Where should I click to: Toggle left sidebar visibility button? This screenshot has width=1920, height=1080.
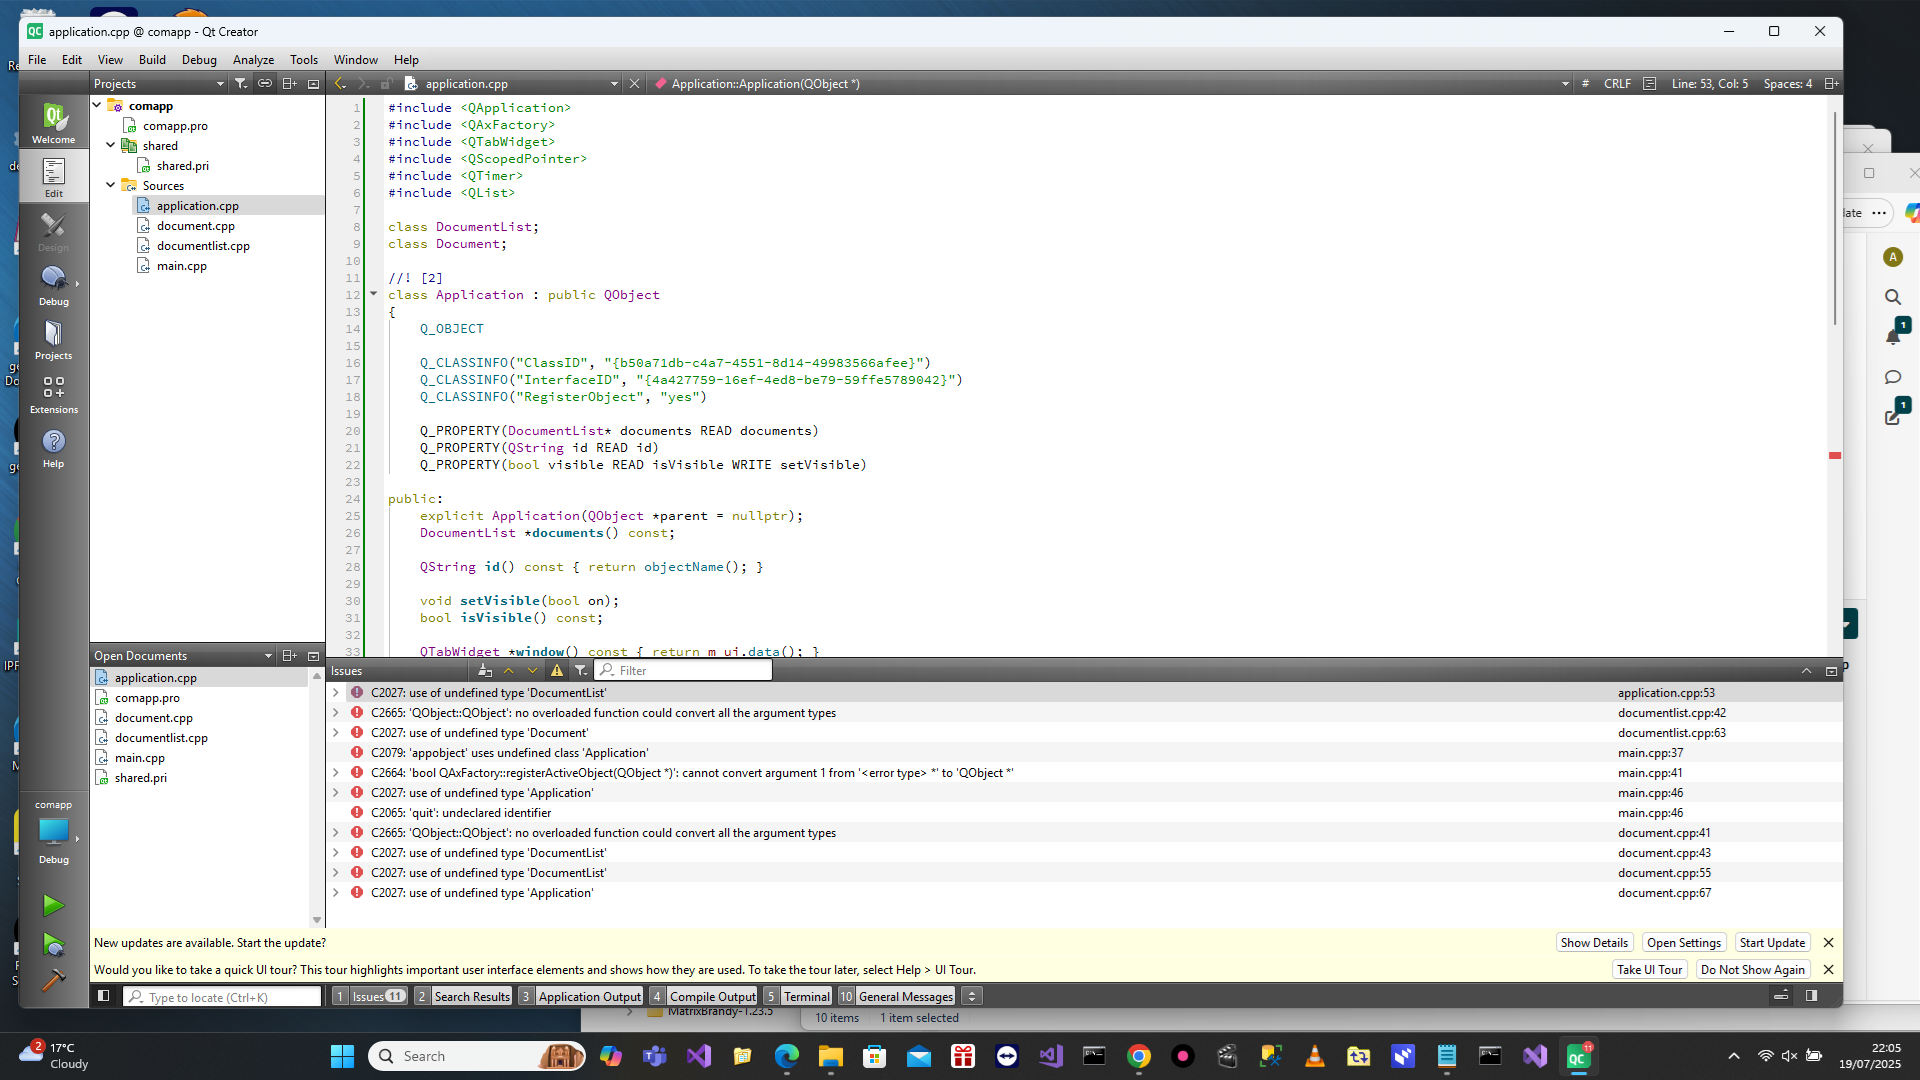(x=103, y=996)
